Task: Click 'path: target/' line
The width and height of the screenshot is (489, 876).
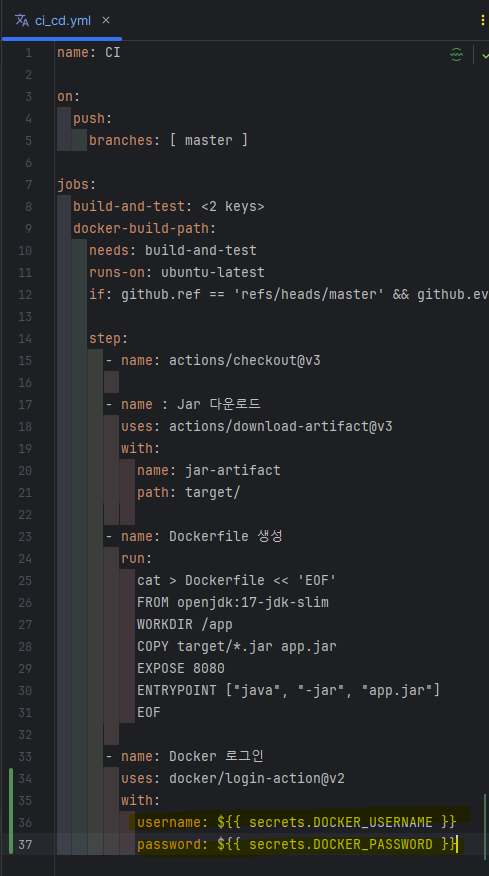Action: click(x=188, y=492)
